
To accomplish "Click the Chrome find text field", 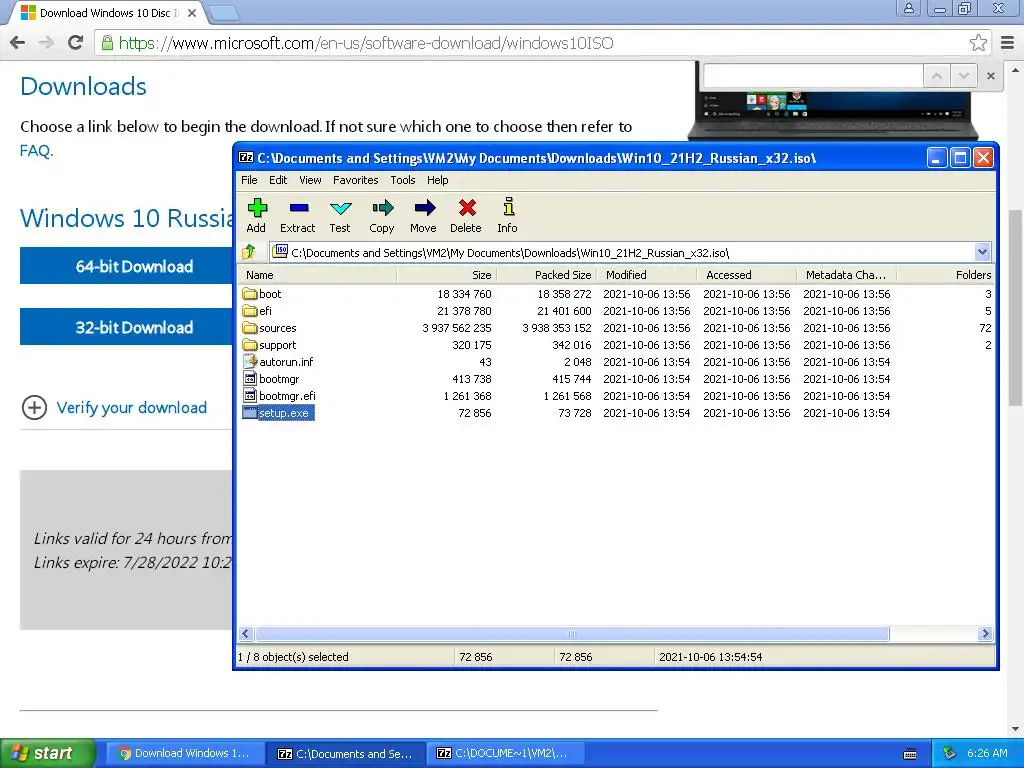I will tap(813, 76).
